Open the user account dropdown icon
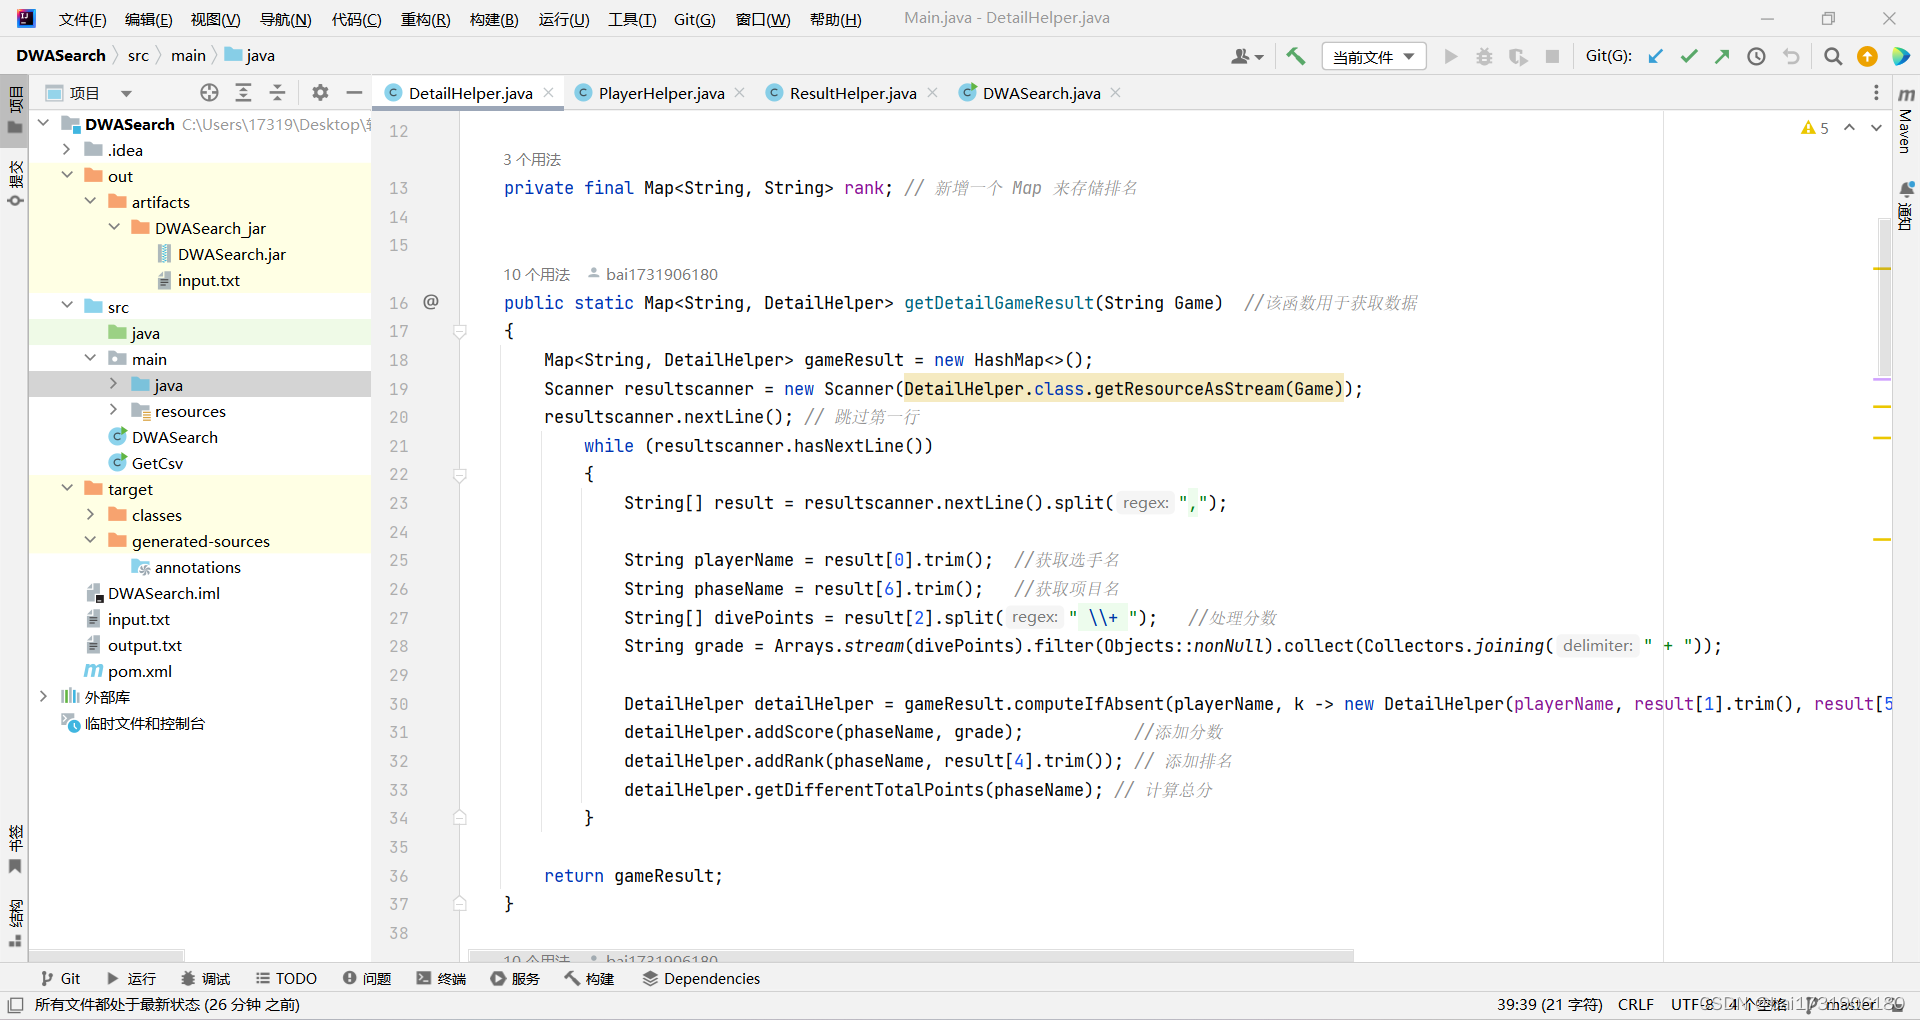 1246,57
